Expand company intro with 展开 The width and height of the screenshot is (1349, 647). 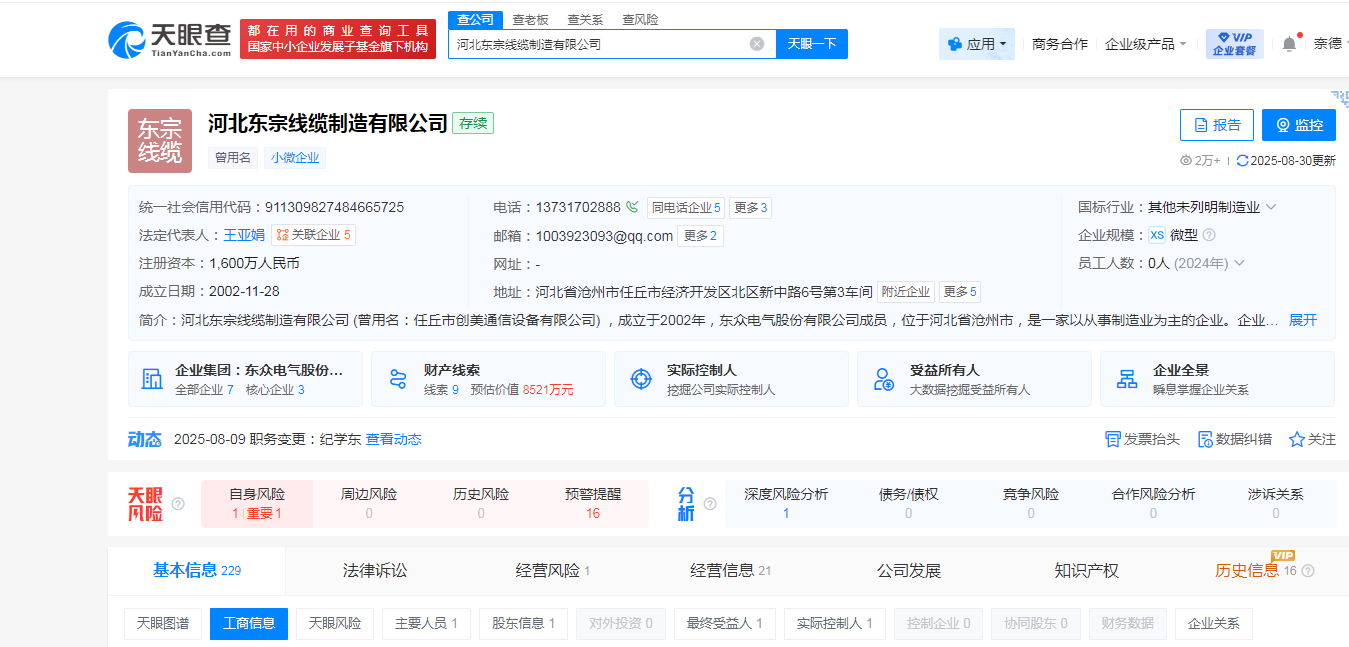tap(1302, 320)
